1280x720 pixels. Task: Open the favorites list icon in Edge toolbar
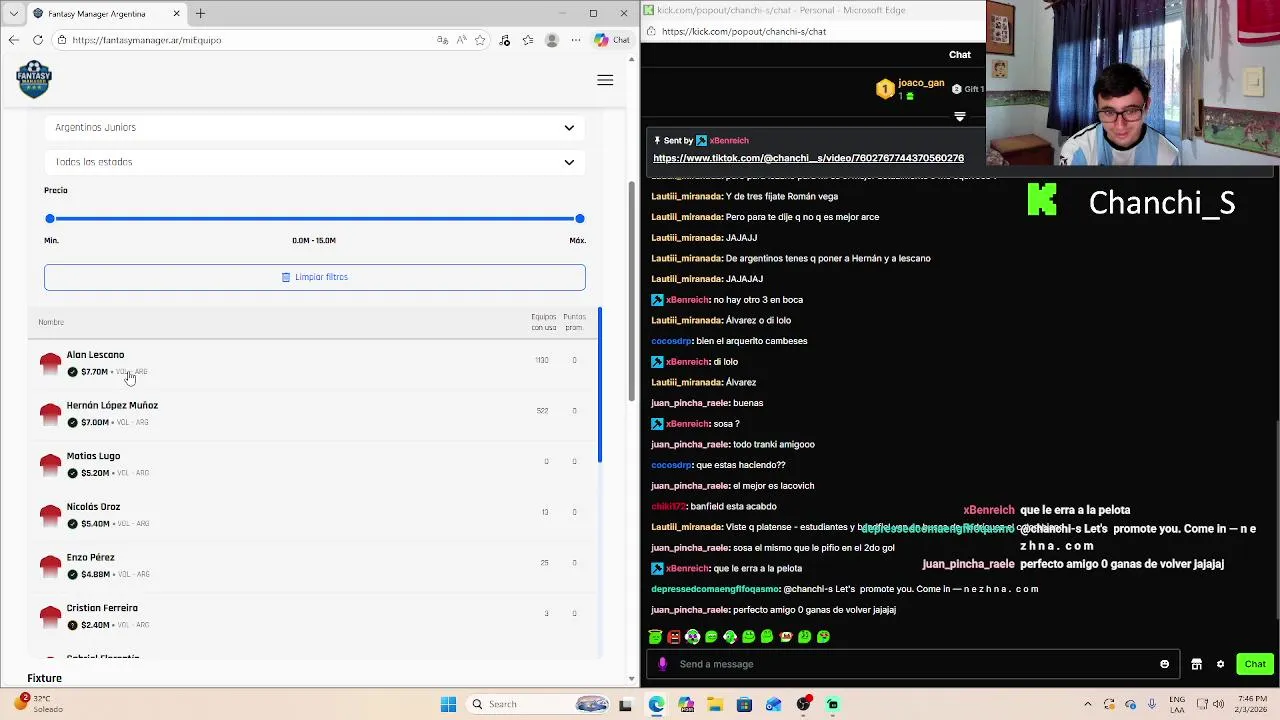[x=528, y=40]
